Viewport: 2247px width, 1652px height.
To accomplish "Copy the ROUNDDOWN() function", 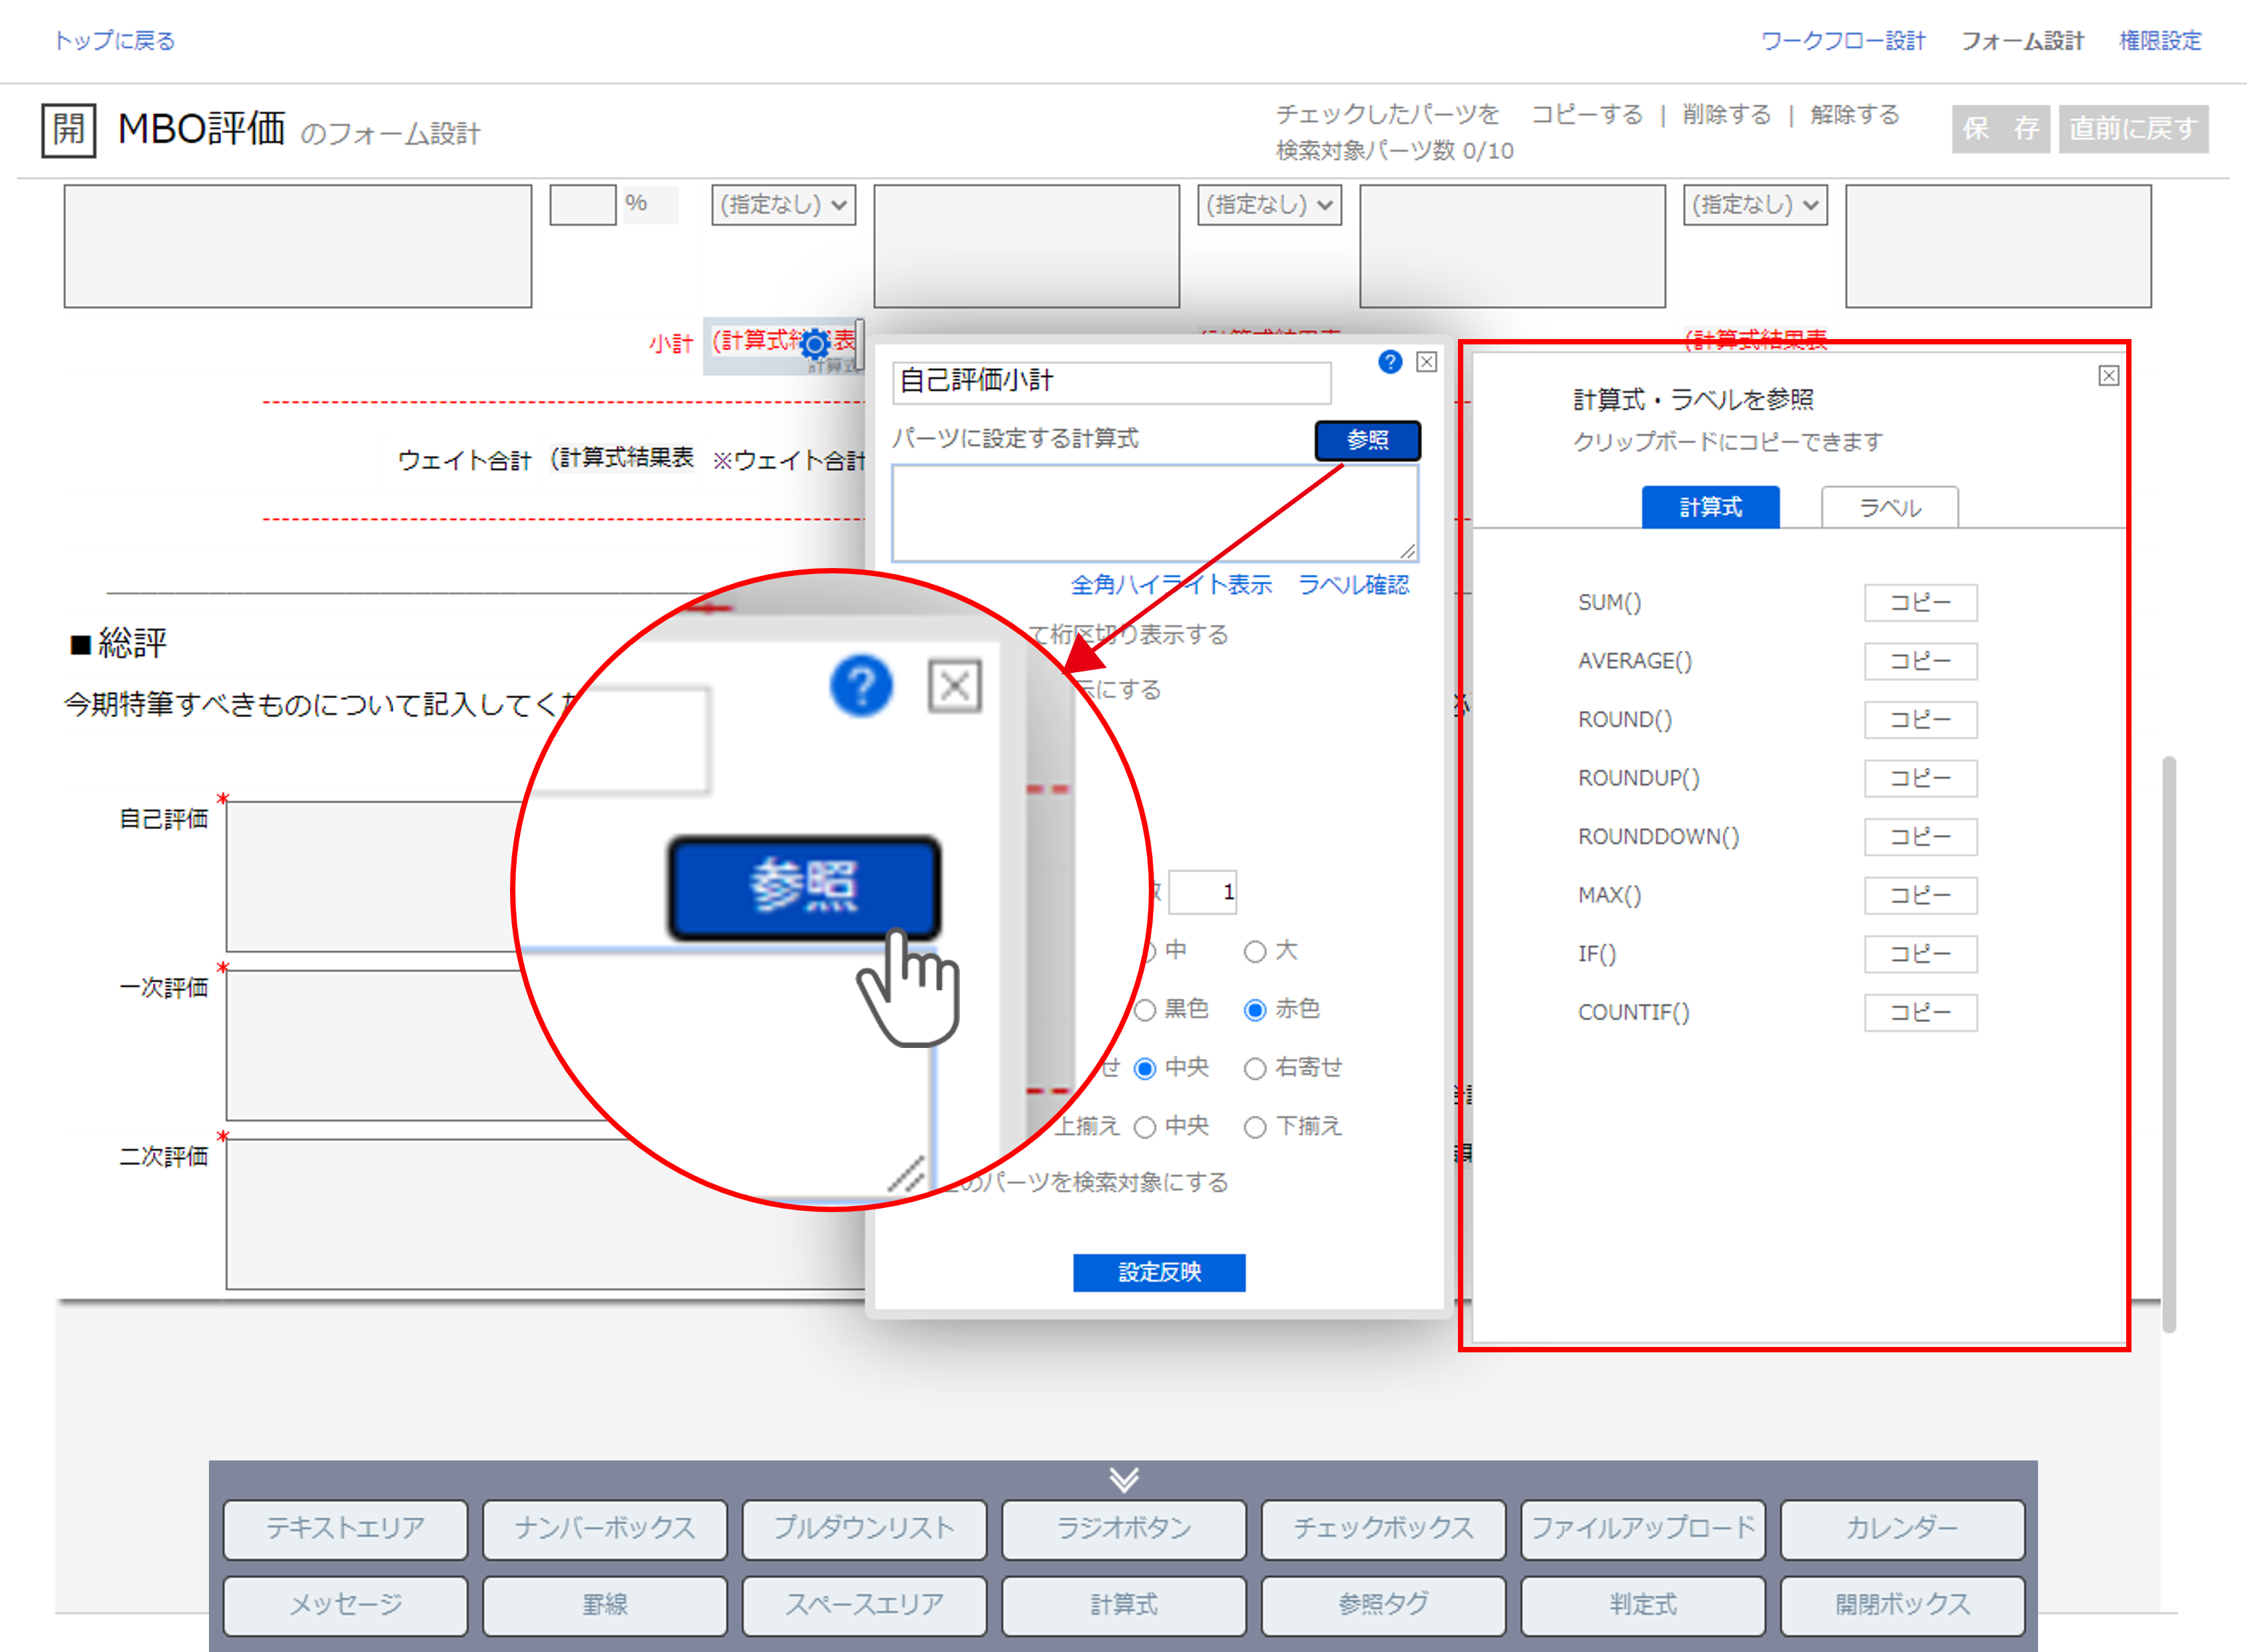I will click(x=1920, y=837).
